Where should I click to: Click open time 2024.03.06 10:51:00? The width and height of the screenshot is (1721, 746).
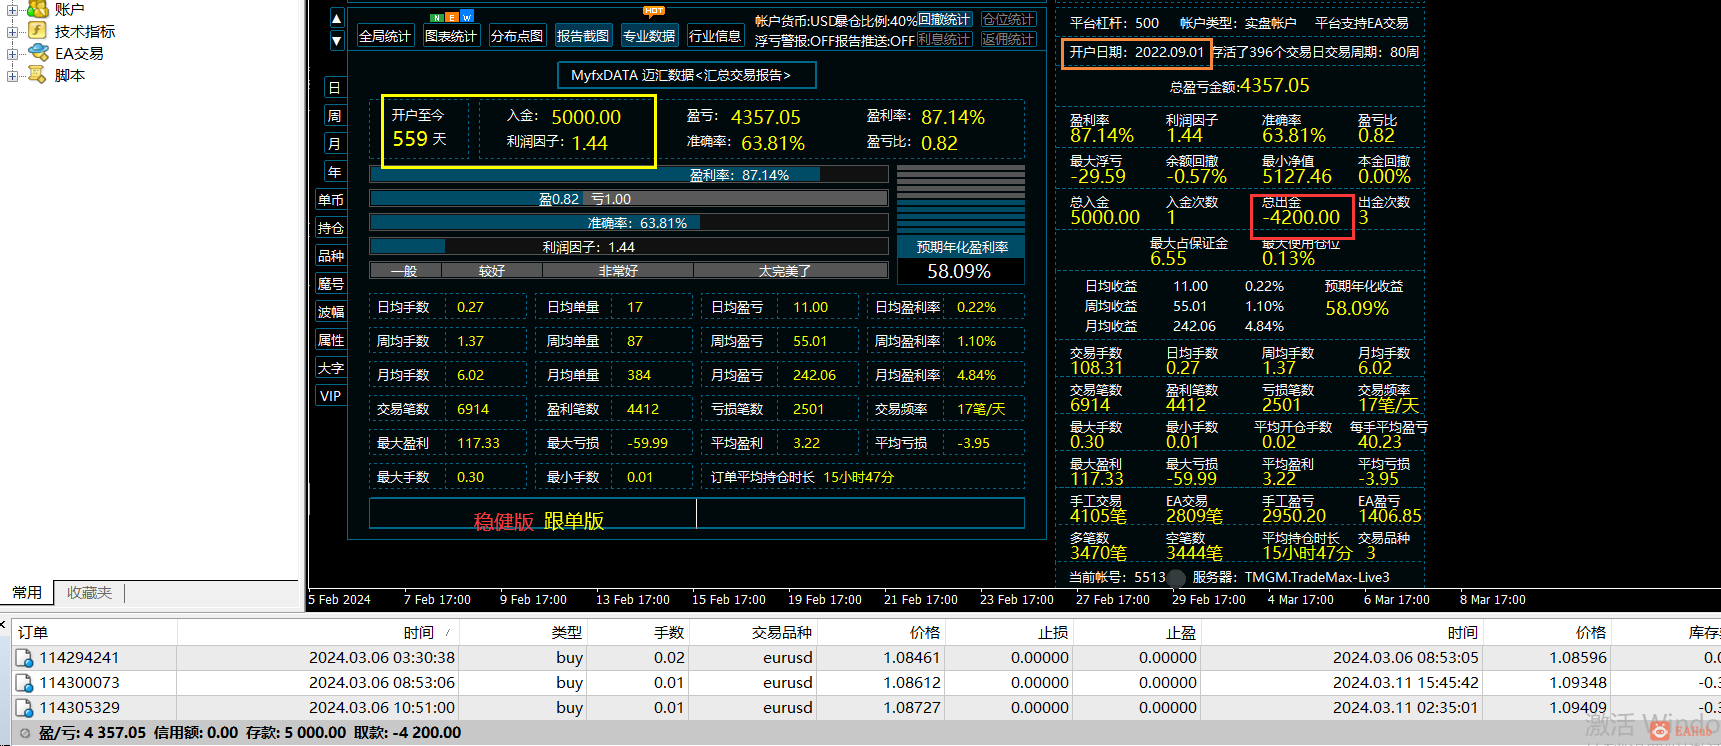(x=382, y=708)
